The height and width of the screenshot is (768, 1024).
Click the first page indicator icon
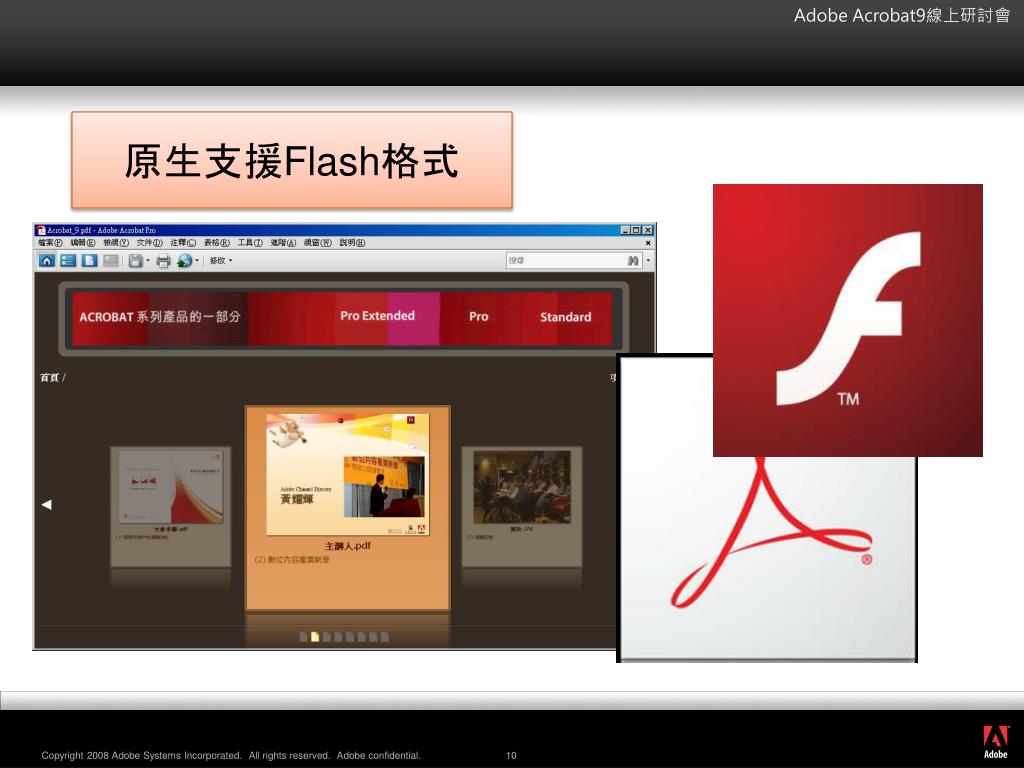click(x=303, y=637)
